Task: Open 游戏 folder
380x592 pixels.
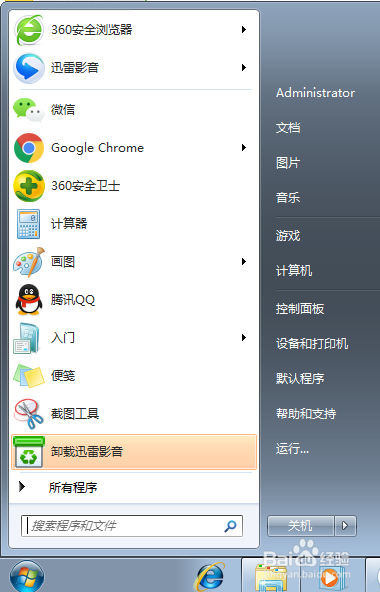Action: coord(288,236)
